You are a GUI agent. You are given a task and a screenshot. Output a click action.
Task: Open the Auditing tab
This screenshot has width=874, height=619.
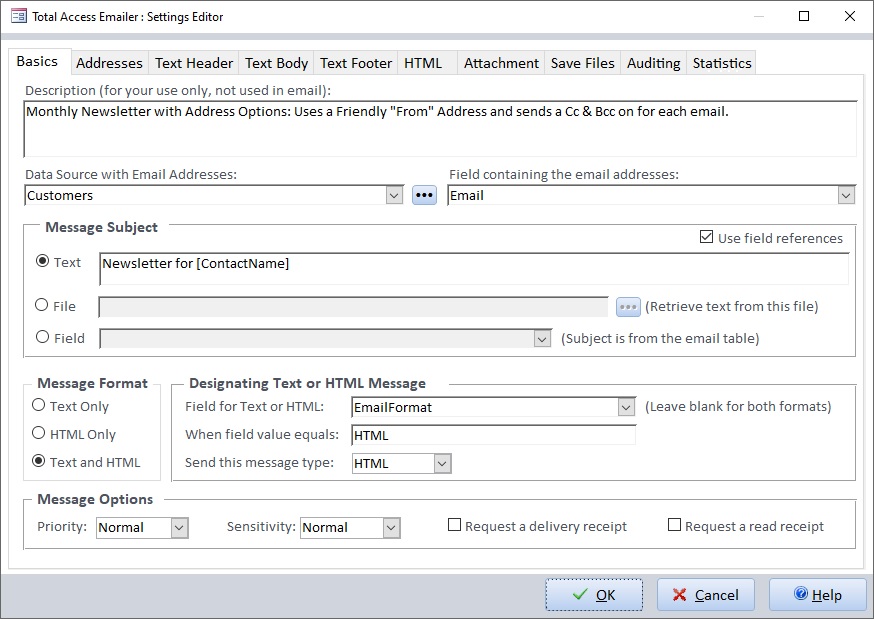point(653,63)
